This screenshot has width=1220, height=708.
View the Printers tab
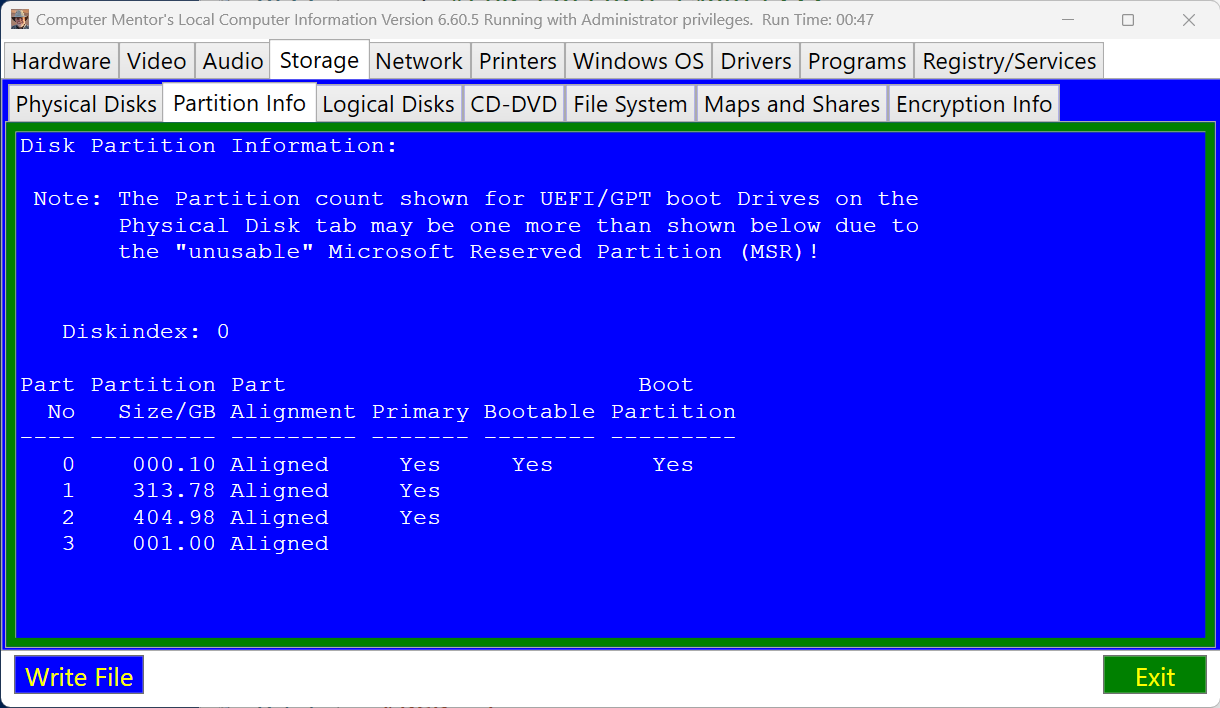[x=517, y=61]
